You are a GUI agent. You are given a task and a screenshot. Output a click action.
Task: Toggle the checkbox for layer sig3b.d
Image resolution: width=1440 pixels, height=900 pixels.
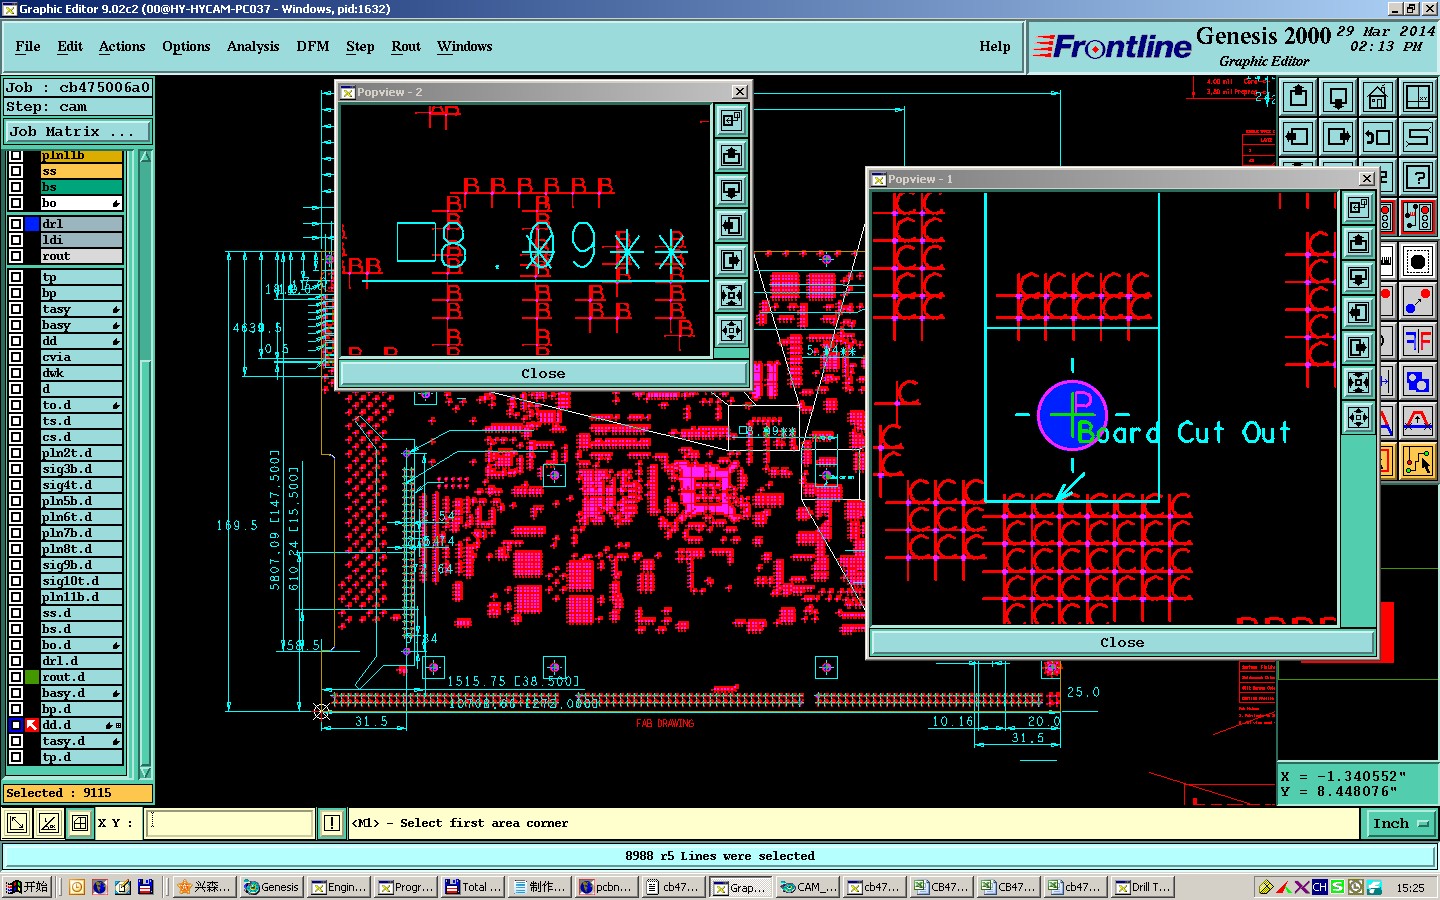click(16, 469)
